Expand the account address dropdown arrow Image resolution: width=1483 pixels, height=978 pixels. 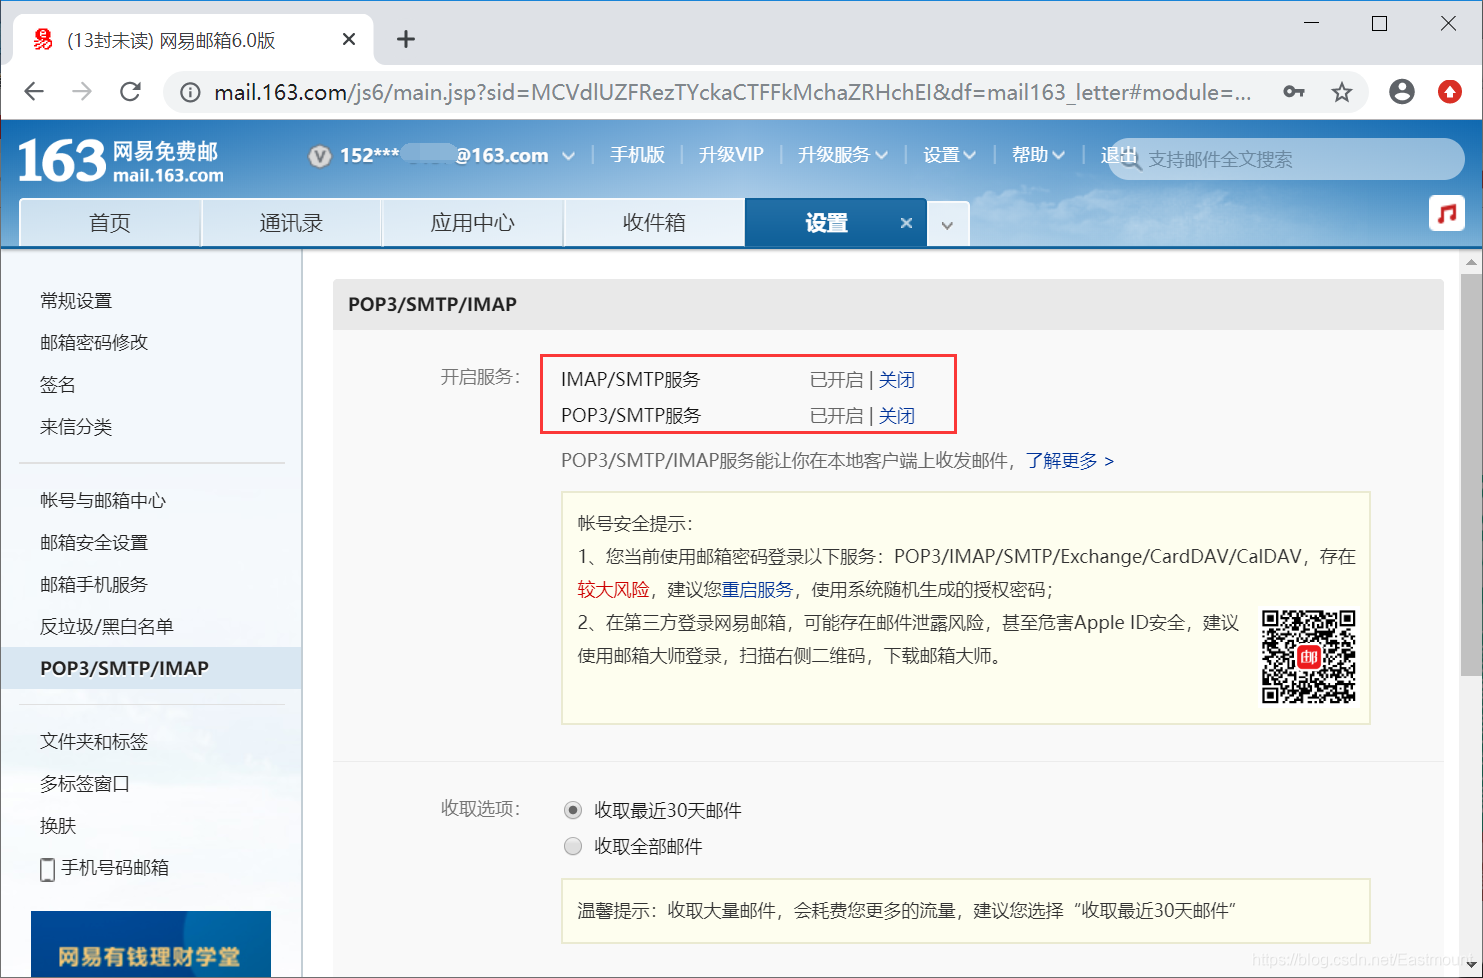[568, 156]
